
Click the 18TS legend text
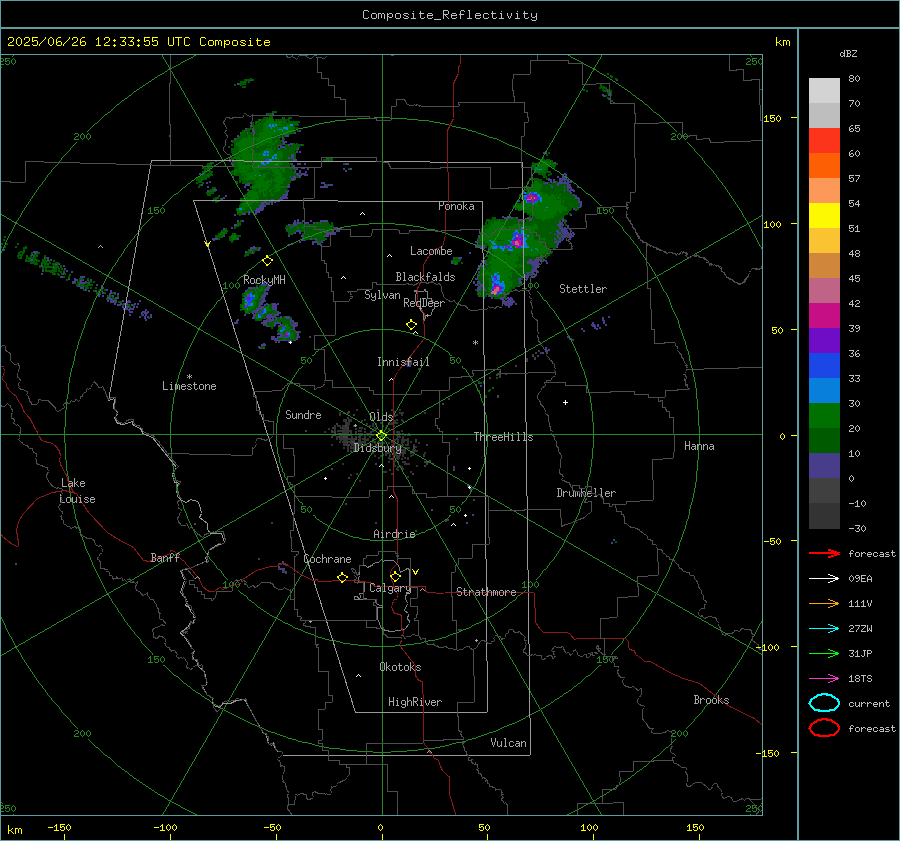tap(860, 679)
